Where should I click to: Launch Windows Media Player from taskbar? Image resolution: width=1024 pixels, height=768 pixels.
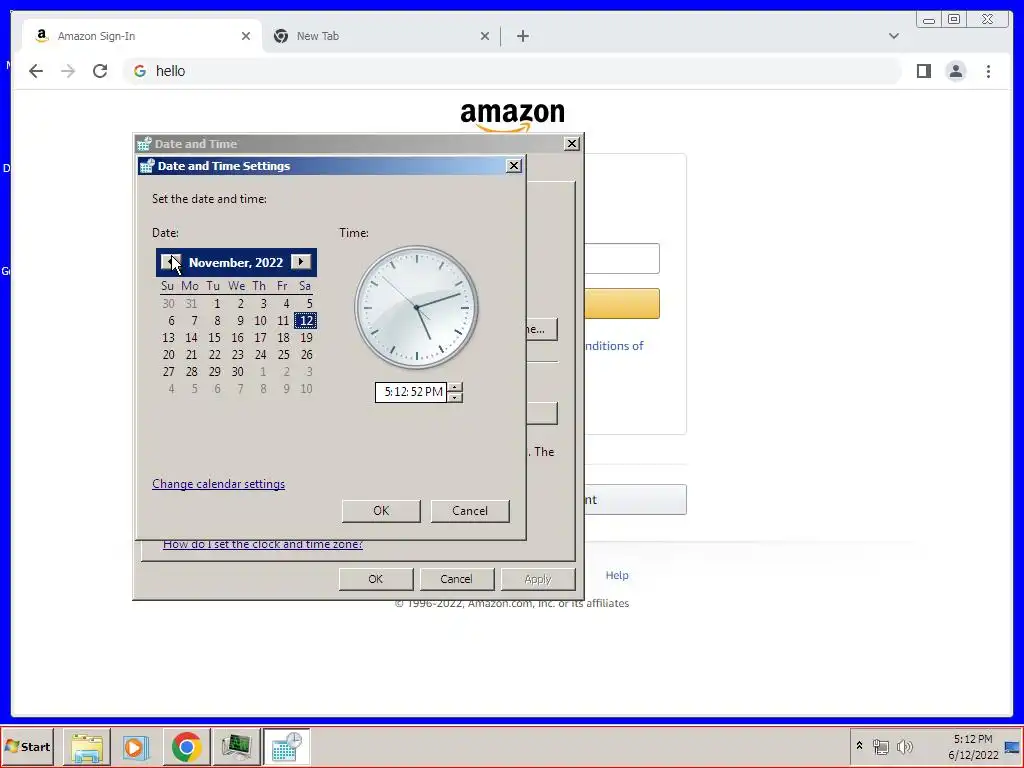[136, 747]
